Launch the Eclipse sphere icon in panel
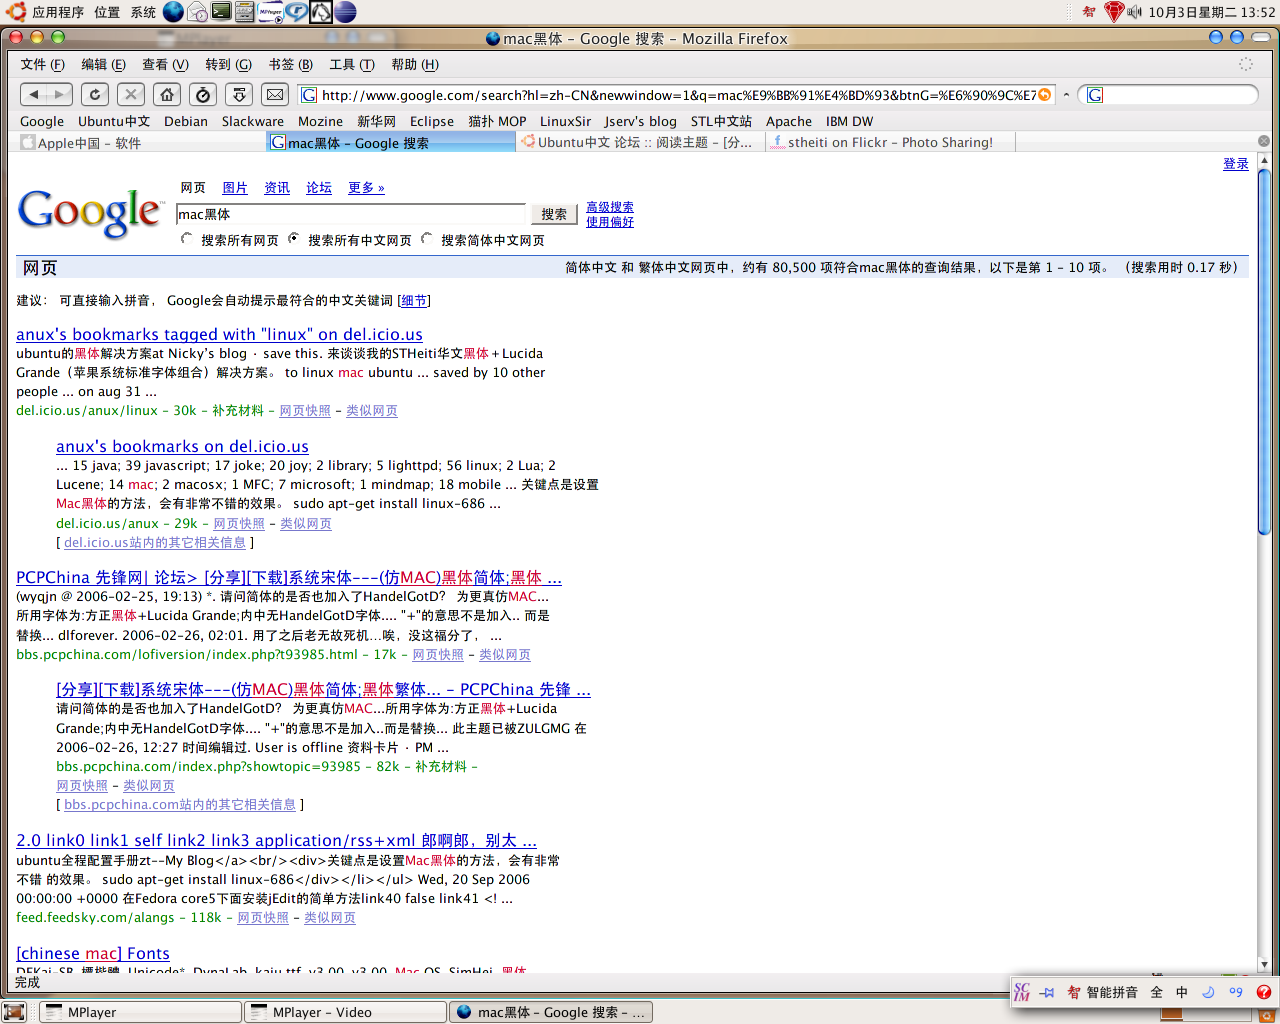Image resolution: width=1280 pixels, height=1024 pixels. pos(345,12)
